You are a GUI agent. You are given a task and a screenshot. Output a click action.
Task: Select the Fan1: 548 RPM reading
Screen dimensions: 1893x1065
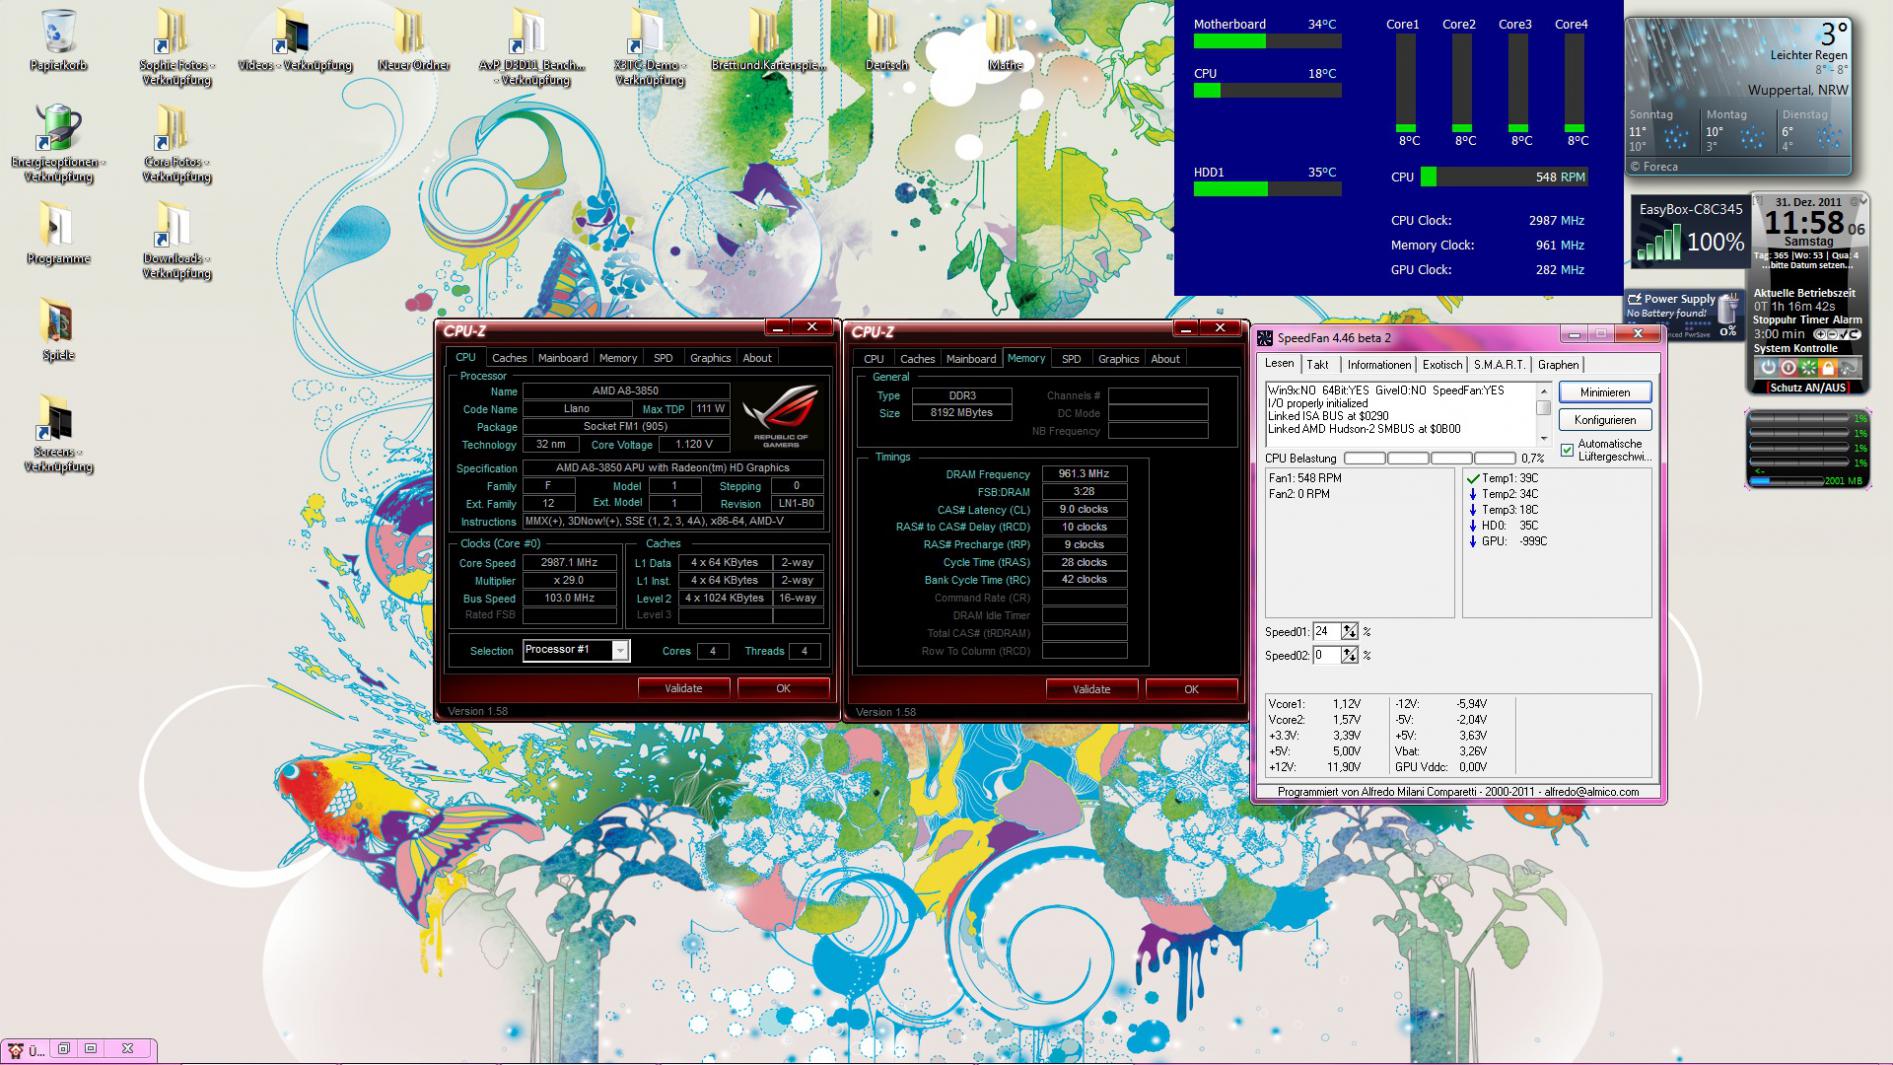1305,478
